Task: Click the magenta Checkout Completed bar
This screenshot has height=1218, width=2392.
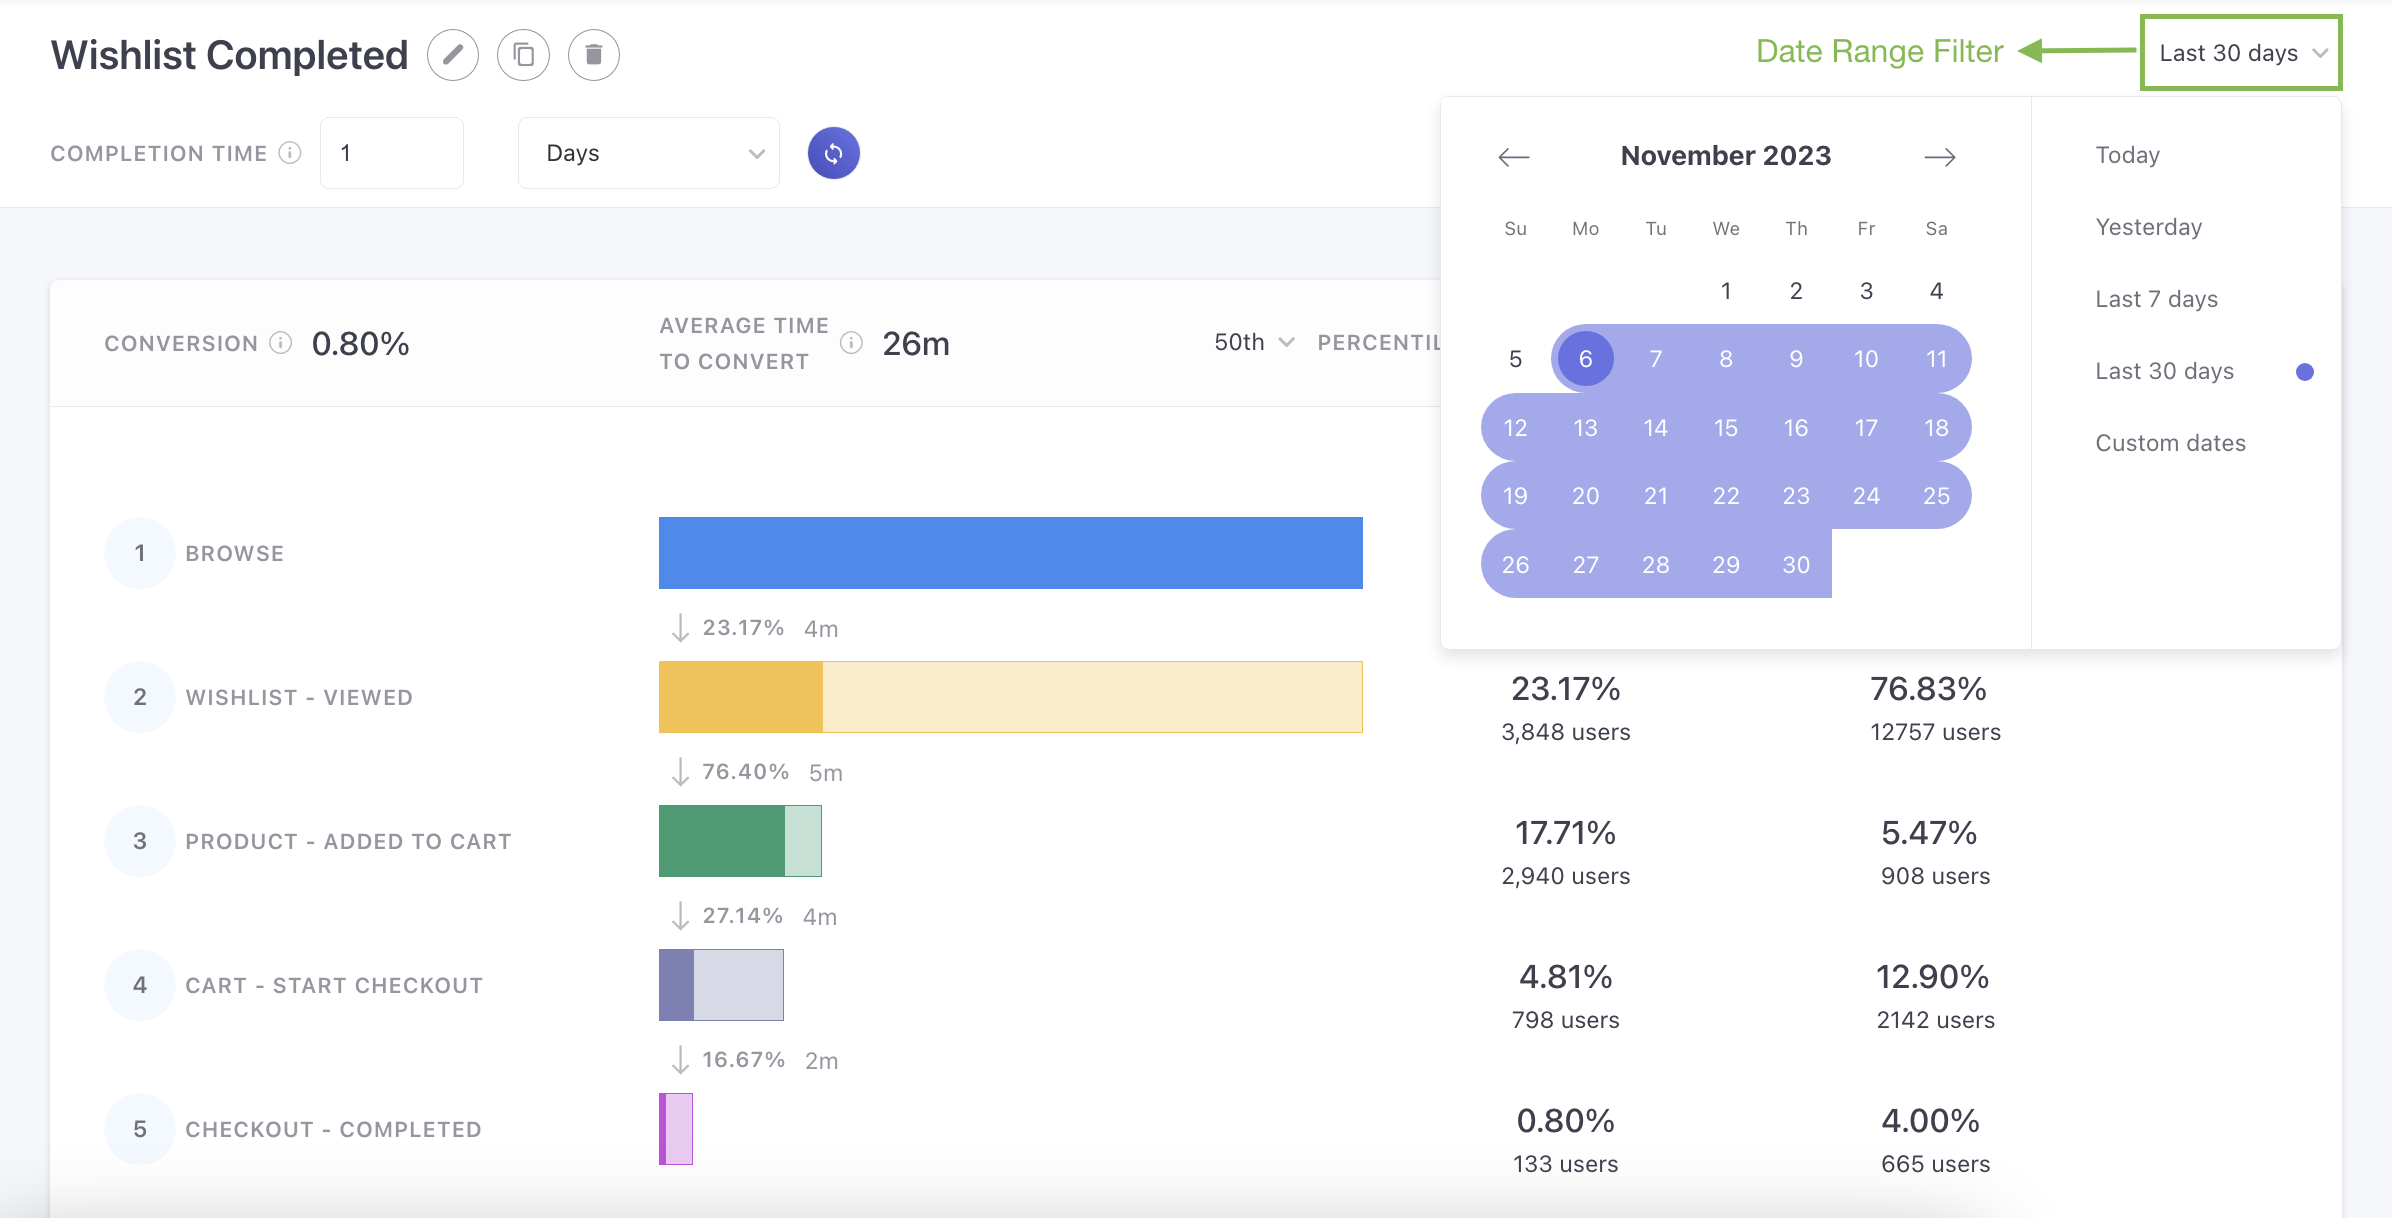Action: [676, 1129]
